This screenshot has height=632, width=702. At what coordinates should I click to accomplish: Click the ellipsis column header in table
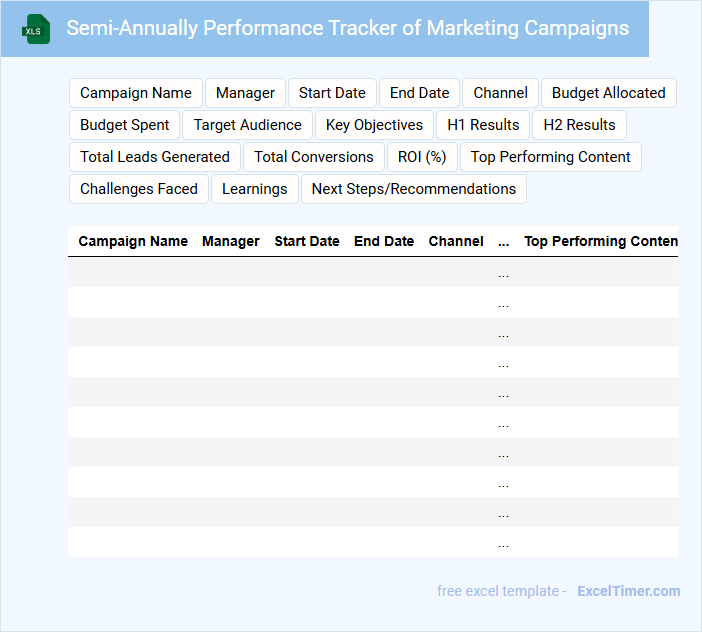[x=503, y=241]
